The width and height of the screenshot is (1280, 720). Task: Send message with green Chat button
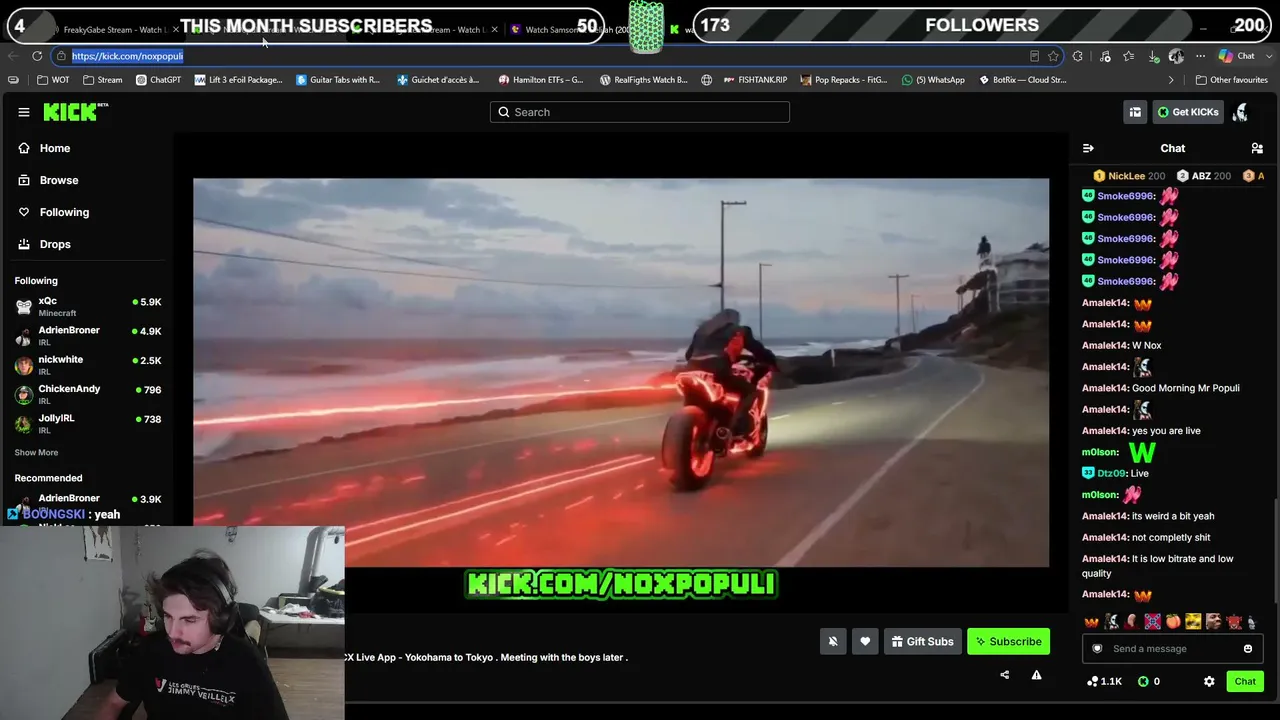1245,681
